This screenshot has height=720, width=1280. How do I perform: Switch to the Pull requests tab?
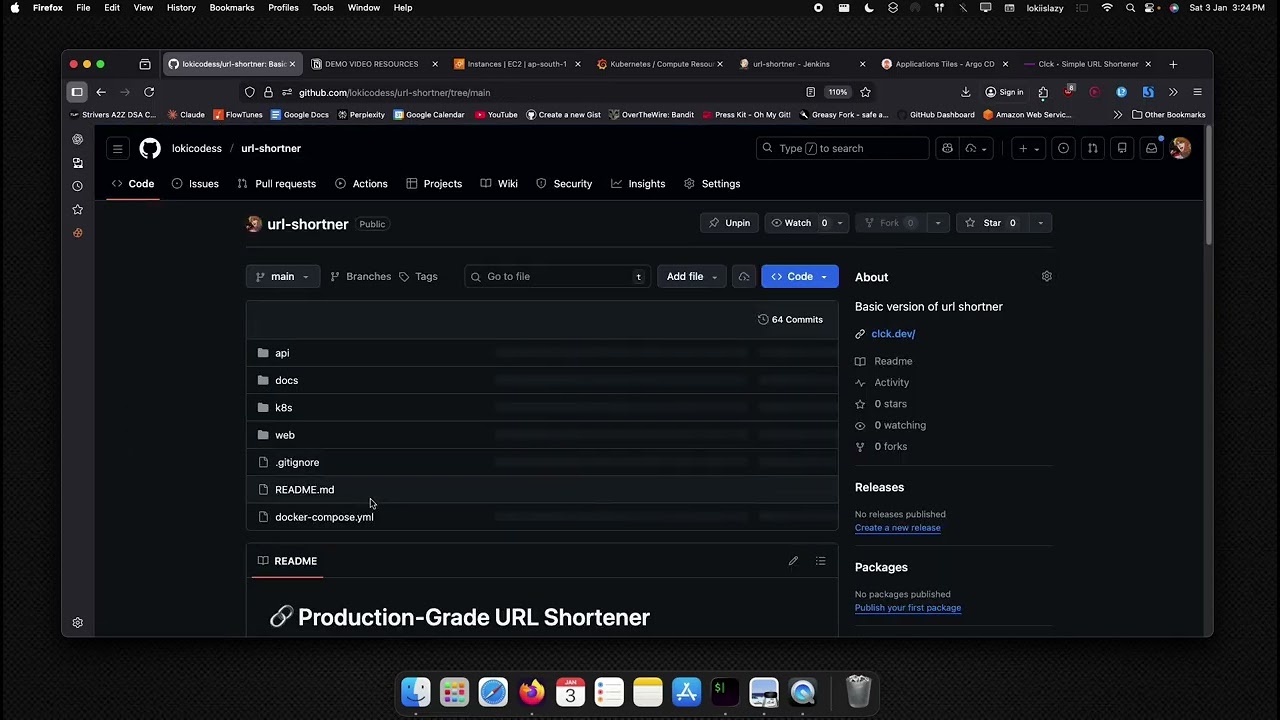click(276, 184)
